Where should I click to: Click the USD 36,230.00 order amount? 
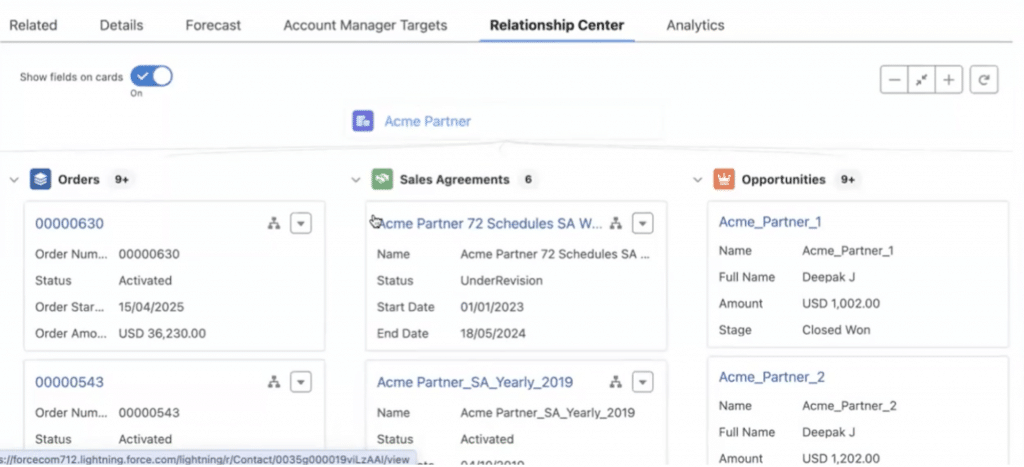[x=162, y=334]
